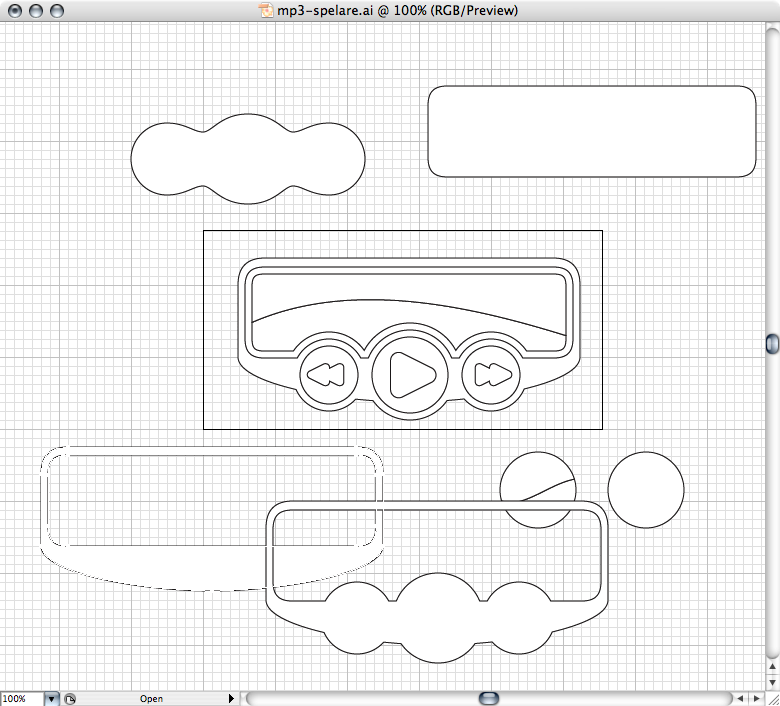Click the vertical scroll down arrow
The height and width of the screenshot is (706, 780).
[x=772, y=681]
